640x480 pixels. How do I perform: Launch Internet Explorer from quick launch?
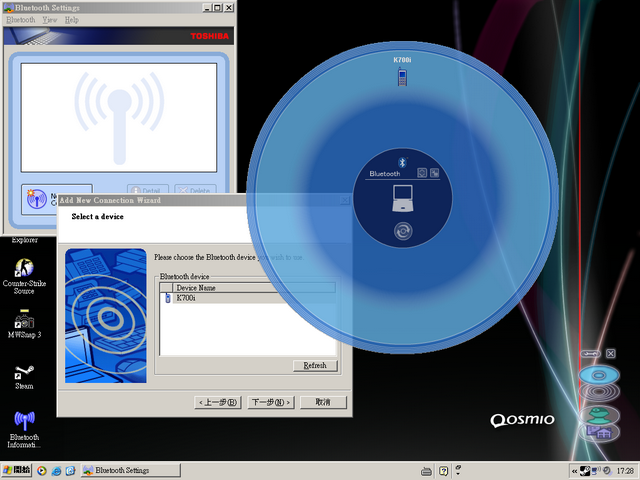click(56, 471)
